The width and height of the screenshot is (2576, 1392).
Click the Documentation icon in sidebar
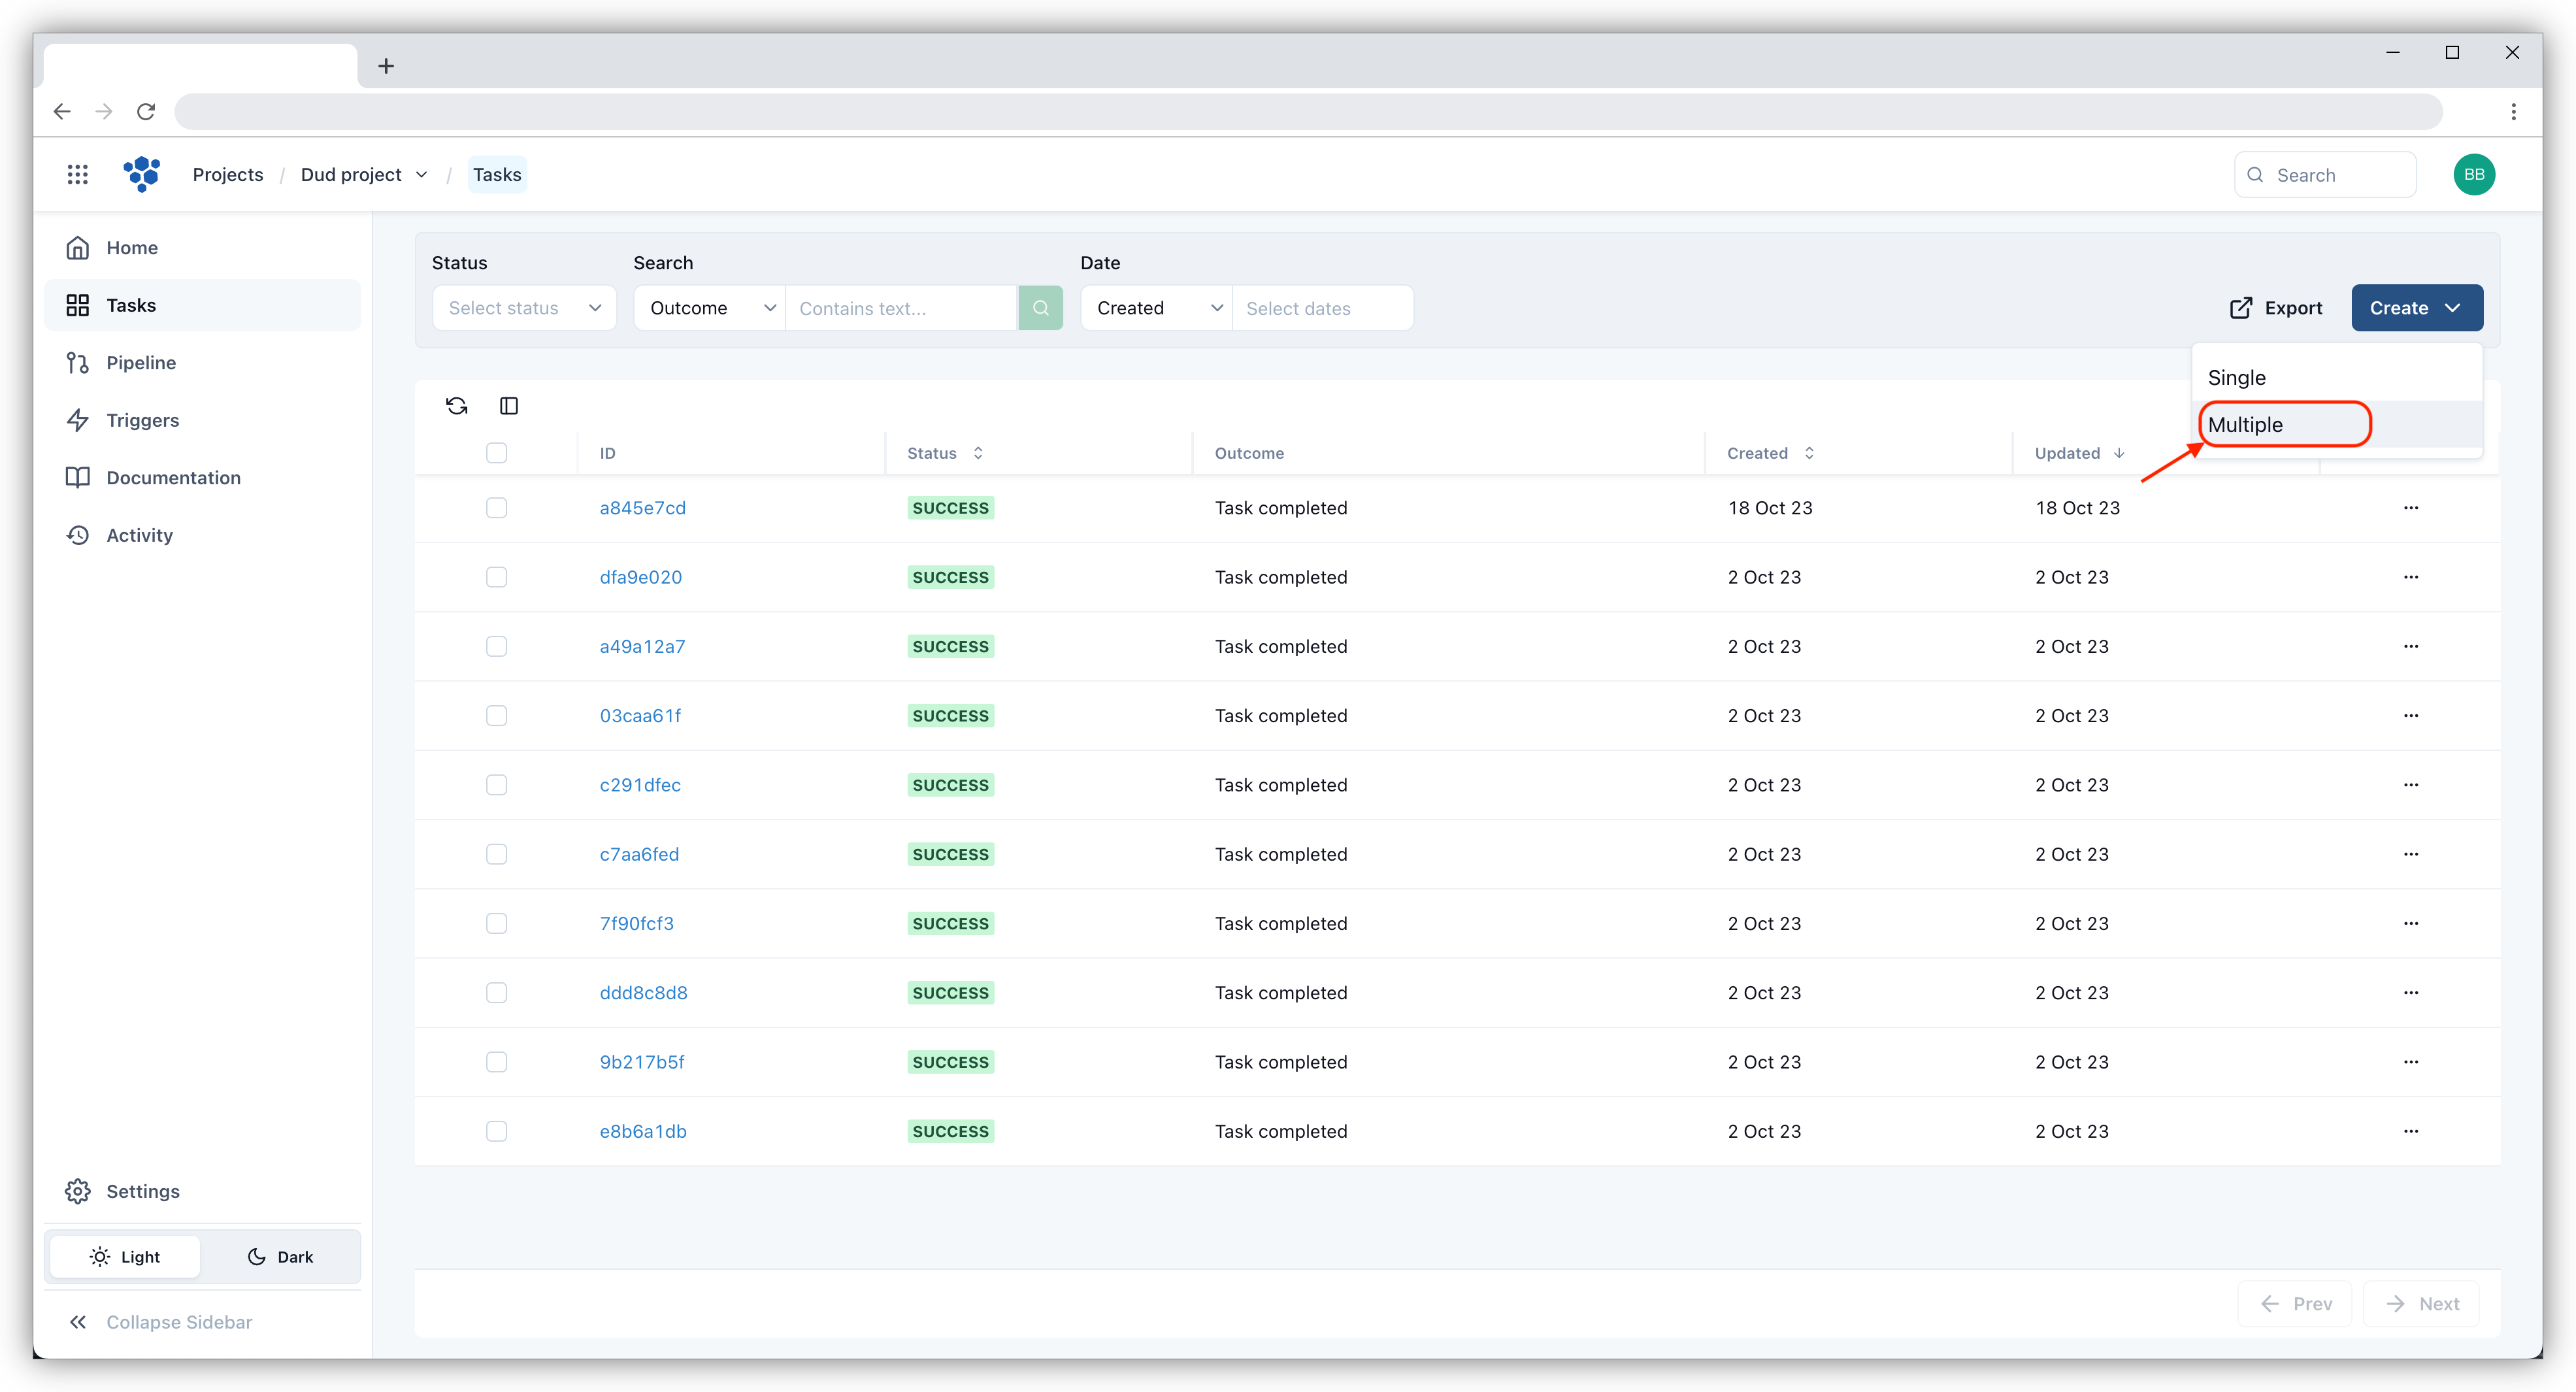coord(79,476)
